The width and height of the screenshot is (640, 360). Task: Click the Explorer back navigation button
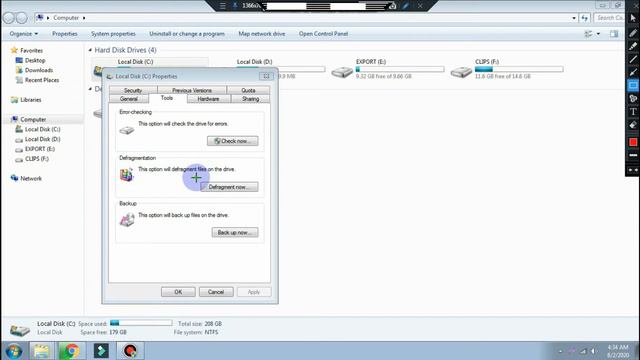9,18
